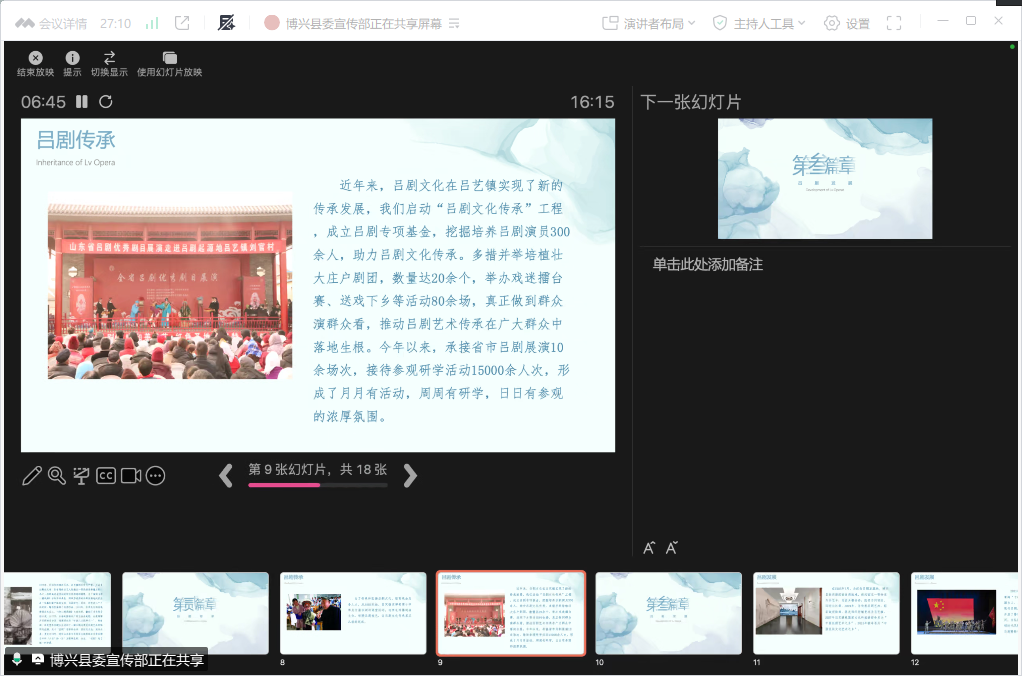Click the camera icon below slide
The width and height of the screenshot is (1022, 676).
click(131, 476)
